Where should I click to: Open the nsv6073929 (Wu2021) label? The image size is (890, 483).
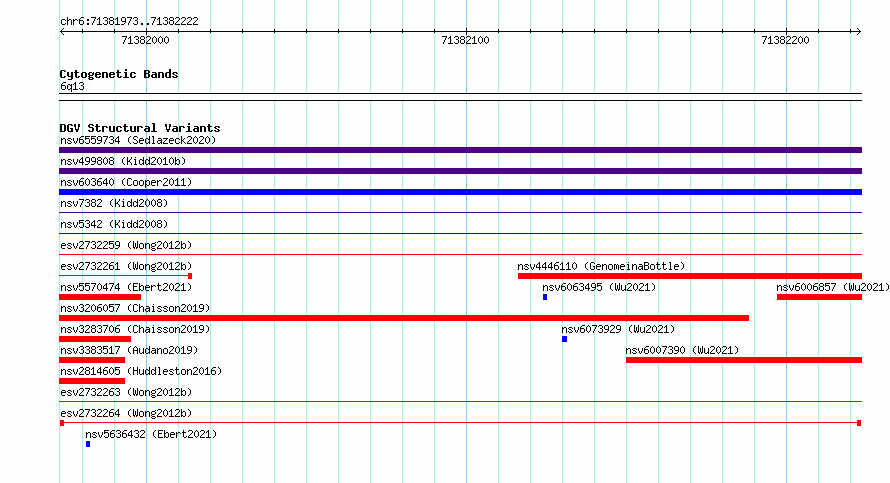point(618,329)
